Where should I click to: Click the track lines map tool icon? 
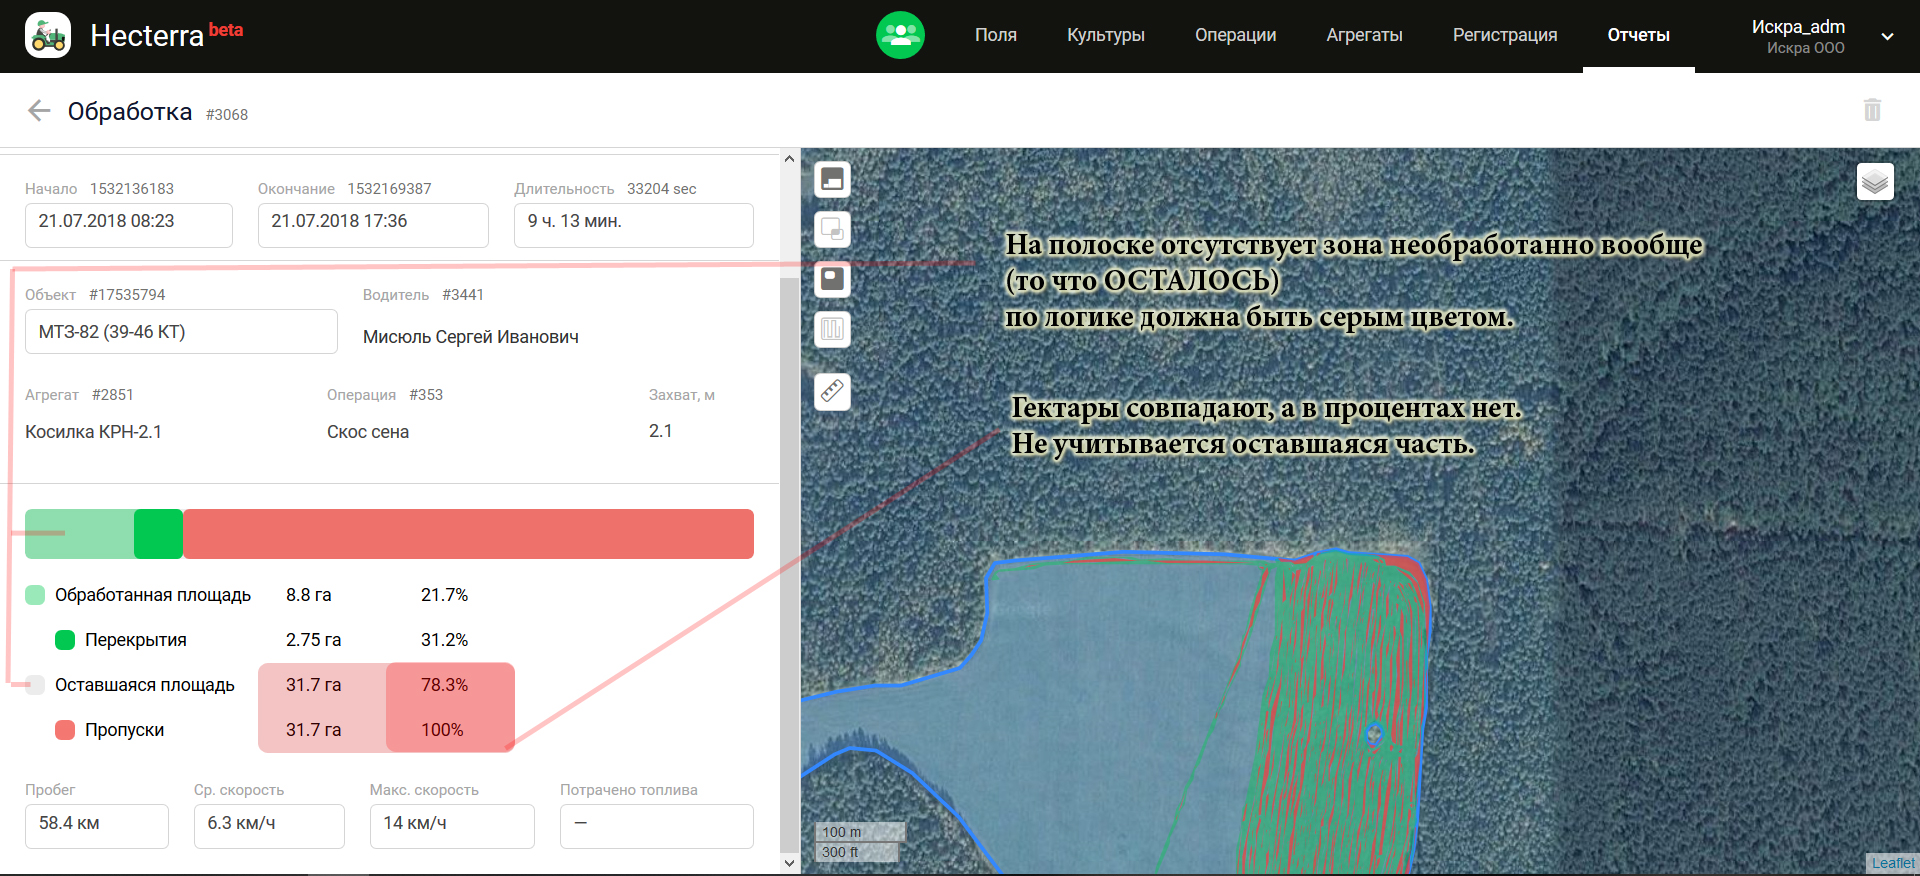pos(832,329)
